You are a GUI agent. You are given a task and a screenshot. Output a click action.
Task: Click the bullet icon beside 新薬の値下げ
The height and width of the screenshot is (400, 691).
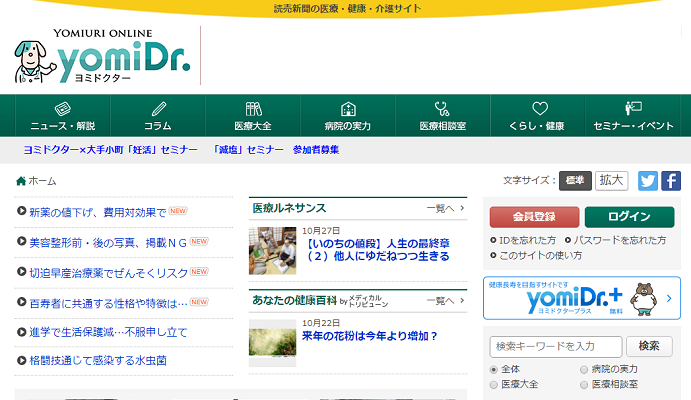tap(22, 211)
